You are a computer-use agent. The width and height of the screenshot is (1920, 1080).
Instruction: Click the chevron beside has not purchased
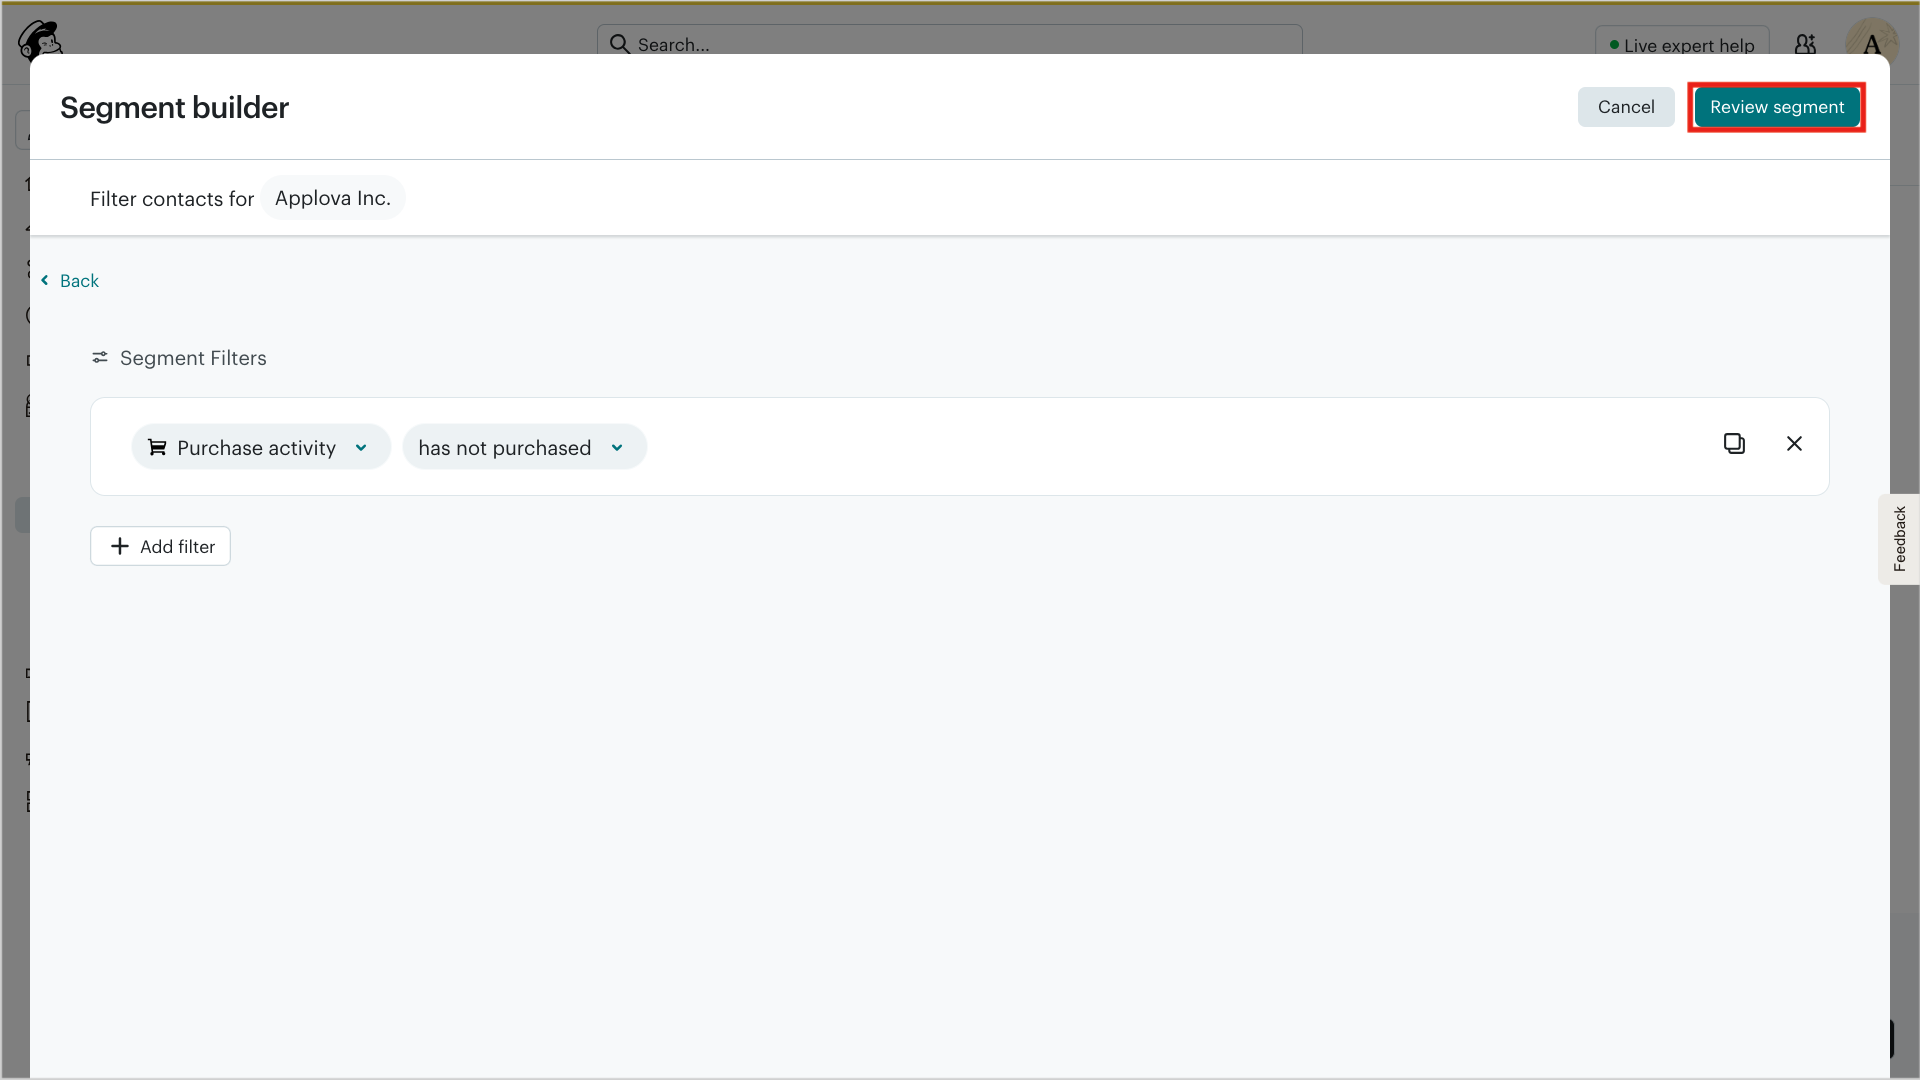click(x=617, y=448)
